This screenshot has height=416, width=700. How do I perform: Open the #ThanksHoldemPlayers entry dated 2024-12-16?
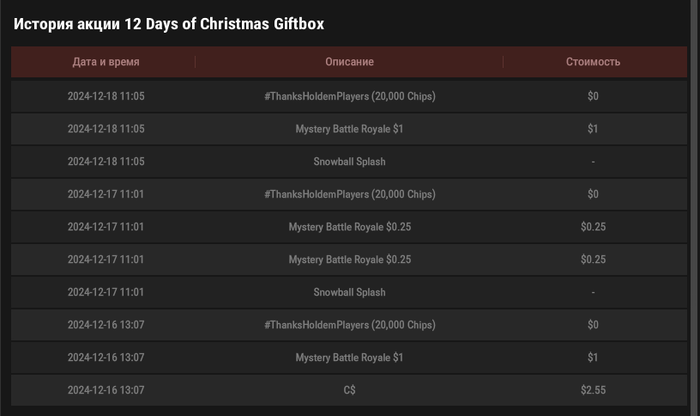(x=349, y=325)
